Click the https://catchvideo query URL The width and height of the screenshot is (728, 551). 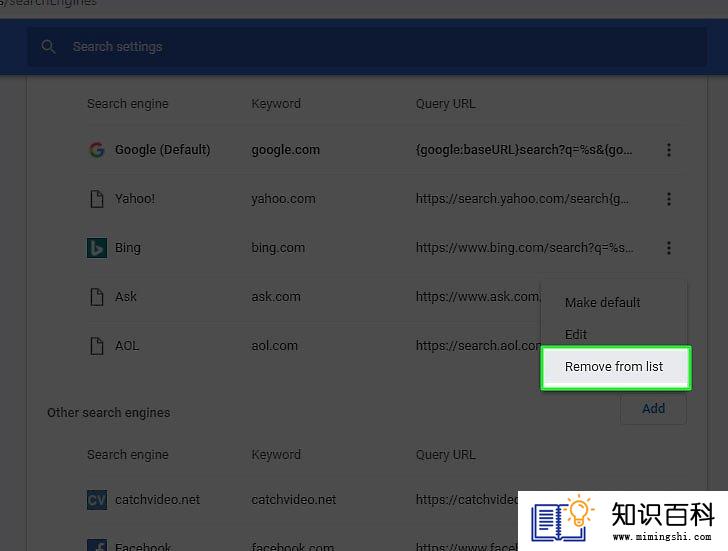coord(467,499)
